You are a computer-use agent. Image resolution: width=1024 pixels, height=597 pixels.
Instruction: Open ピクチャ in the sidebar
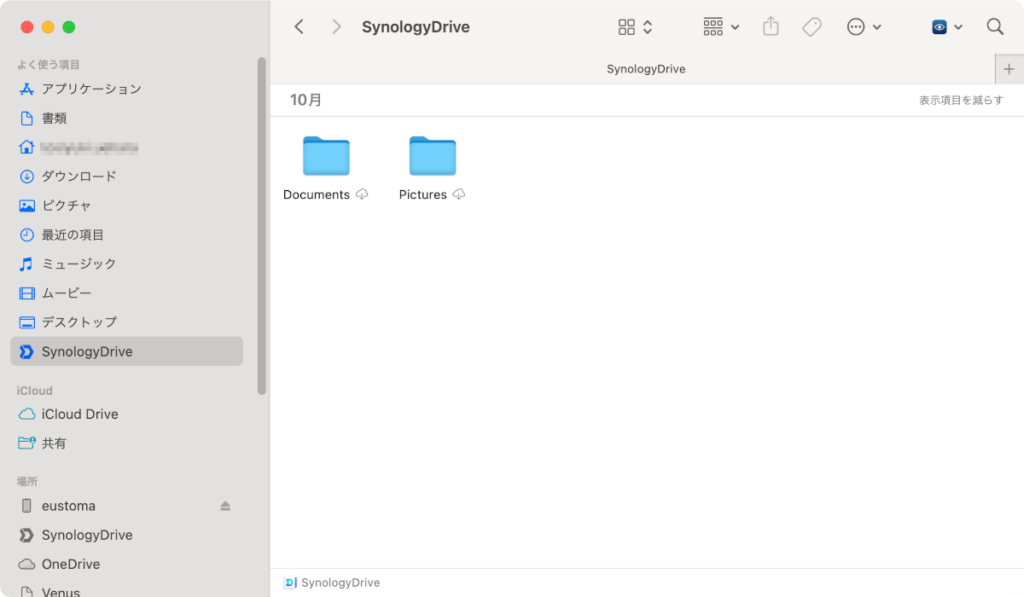(x=127, y=206)
